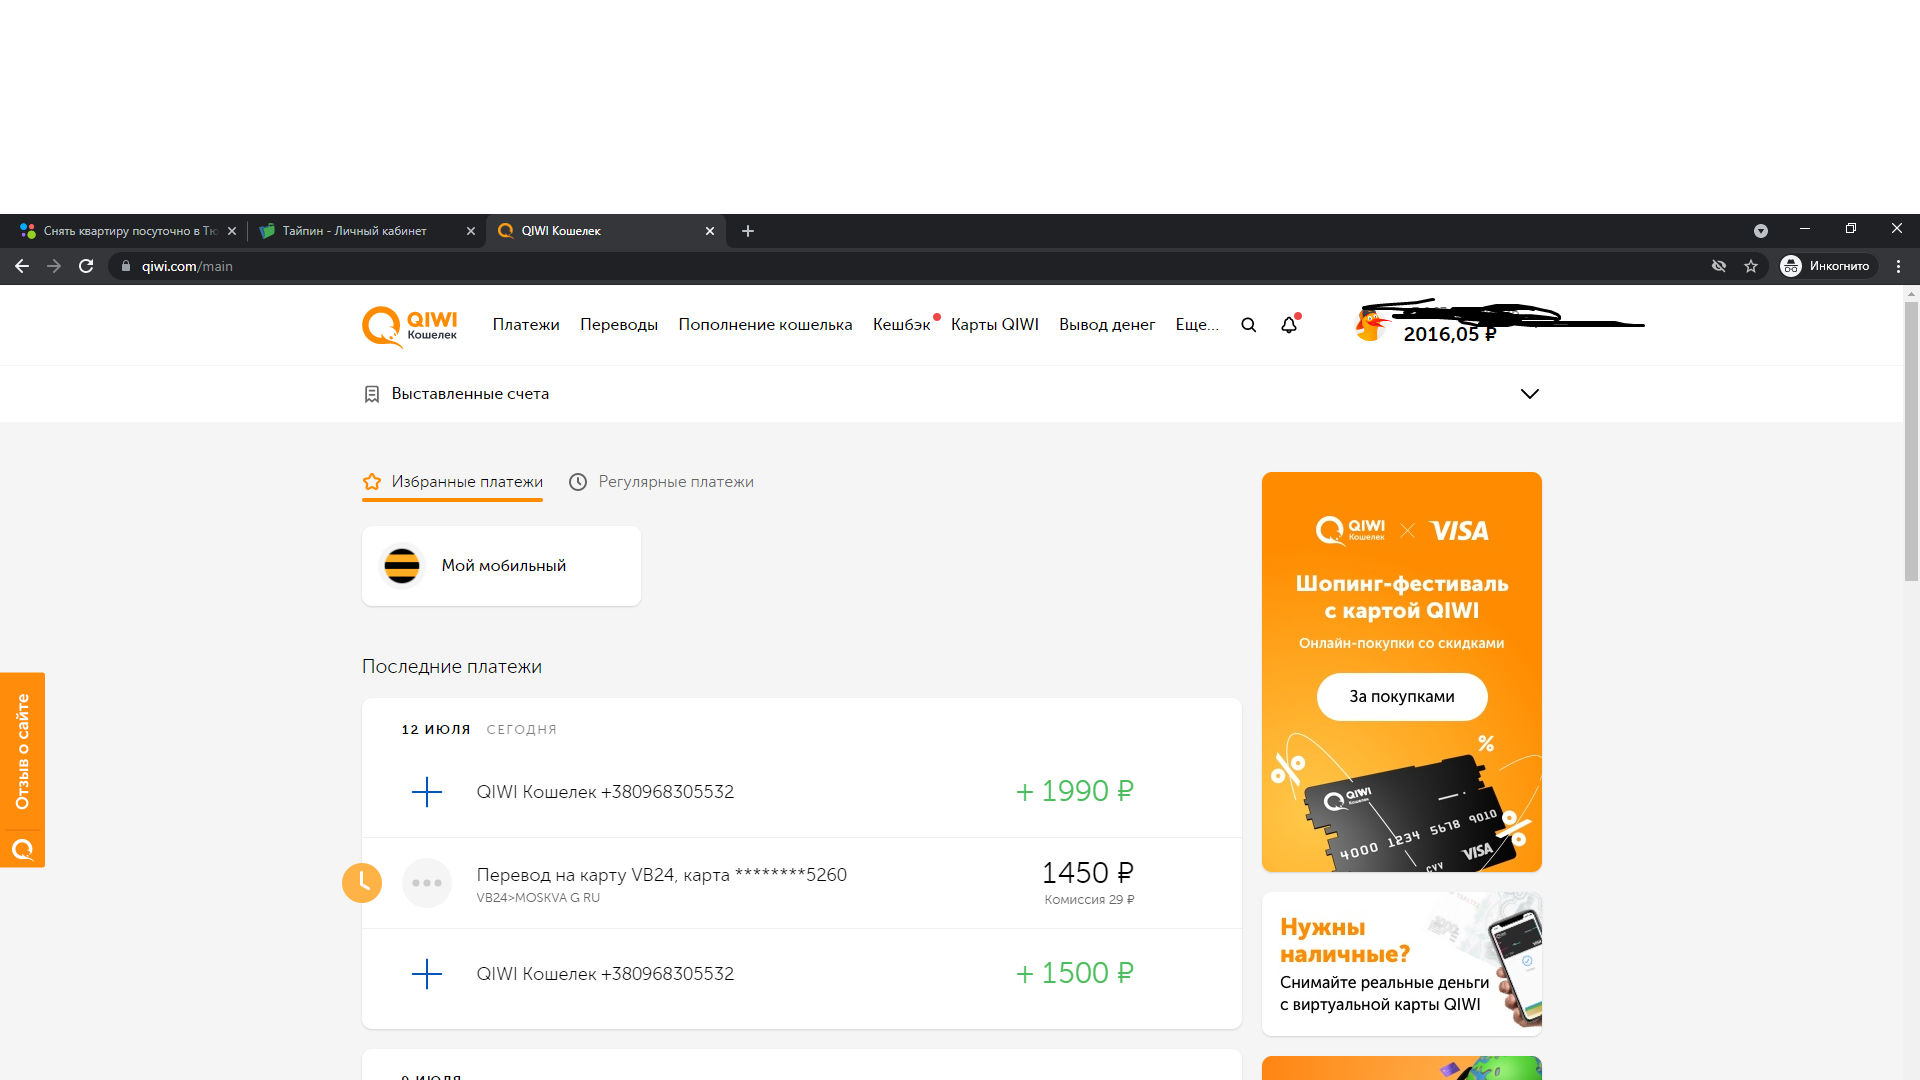Screen dimensions: 1920x1080
Task: Open the Выставленные счета link
Action: click(470, 394)
